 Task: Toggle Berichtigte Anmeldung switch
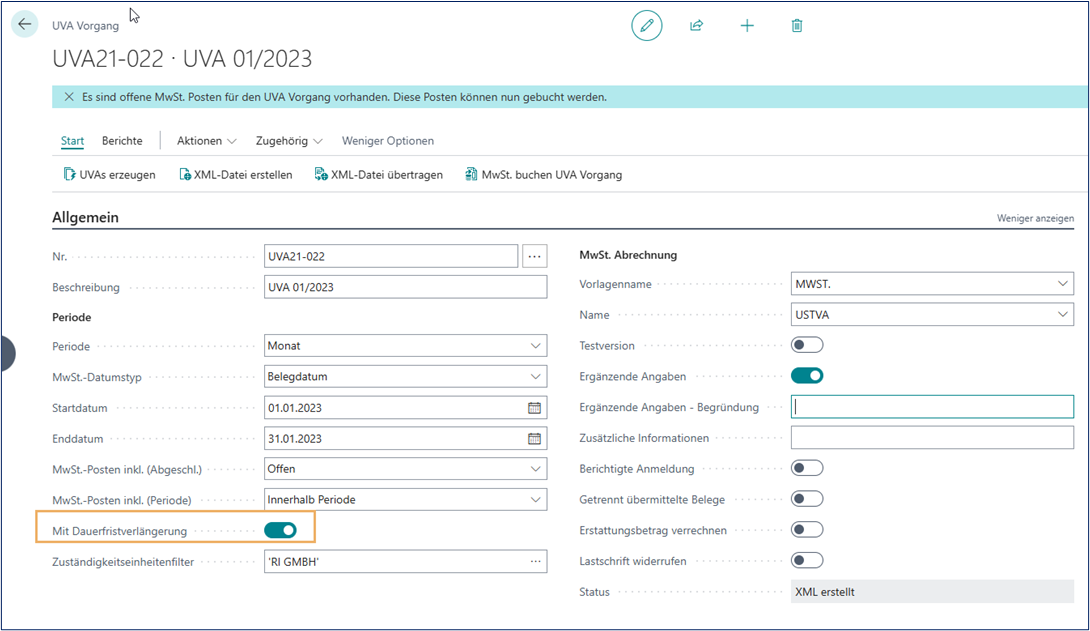click(806, 468)
